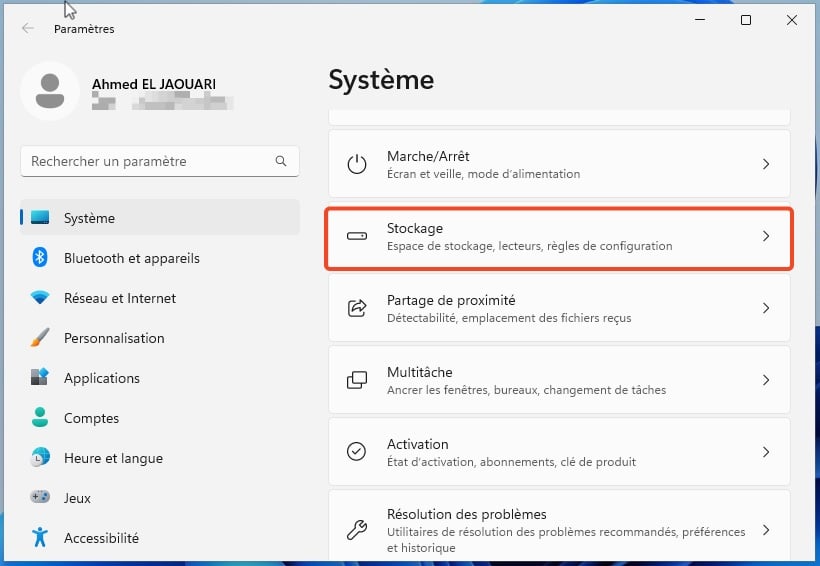Click the user profile avatar picture
The height and width of the screenshot is (566, 820).
pyautogui.click(x=50, y=91)
